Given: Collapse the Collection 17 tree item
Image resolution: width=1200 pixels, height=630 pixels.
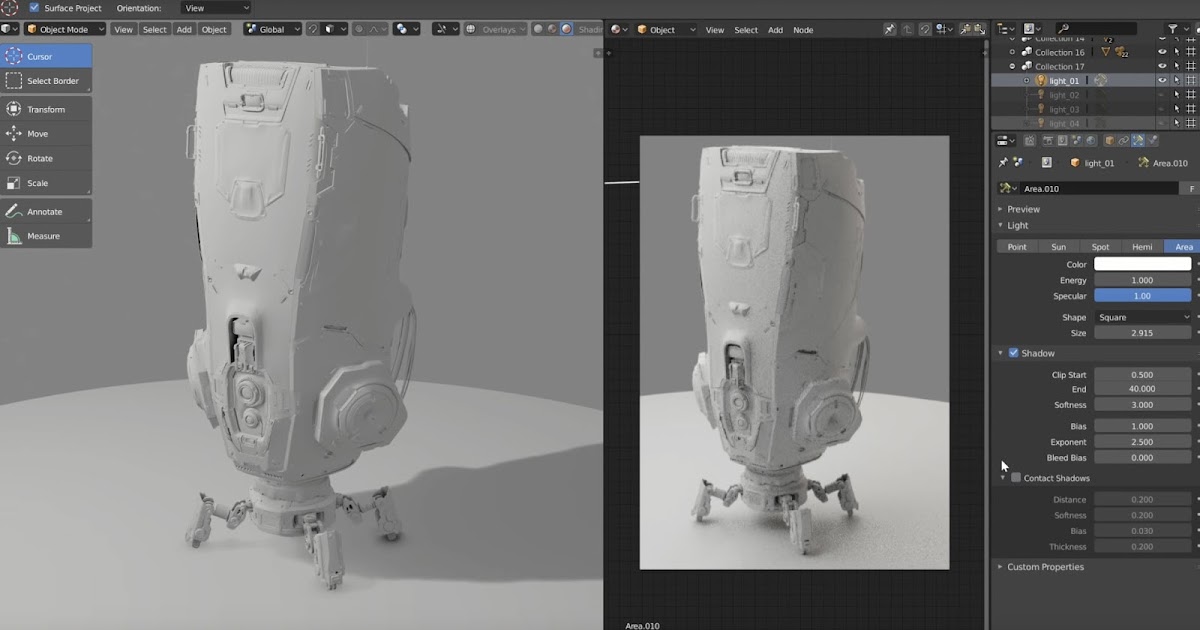Looking at the screenshot, I should 1012,66.
